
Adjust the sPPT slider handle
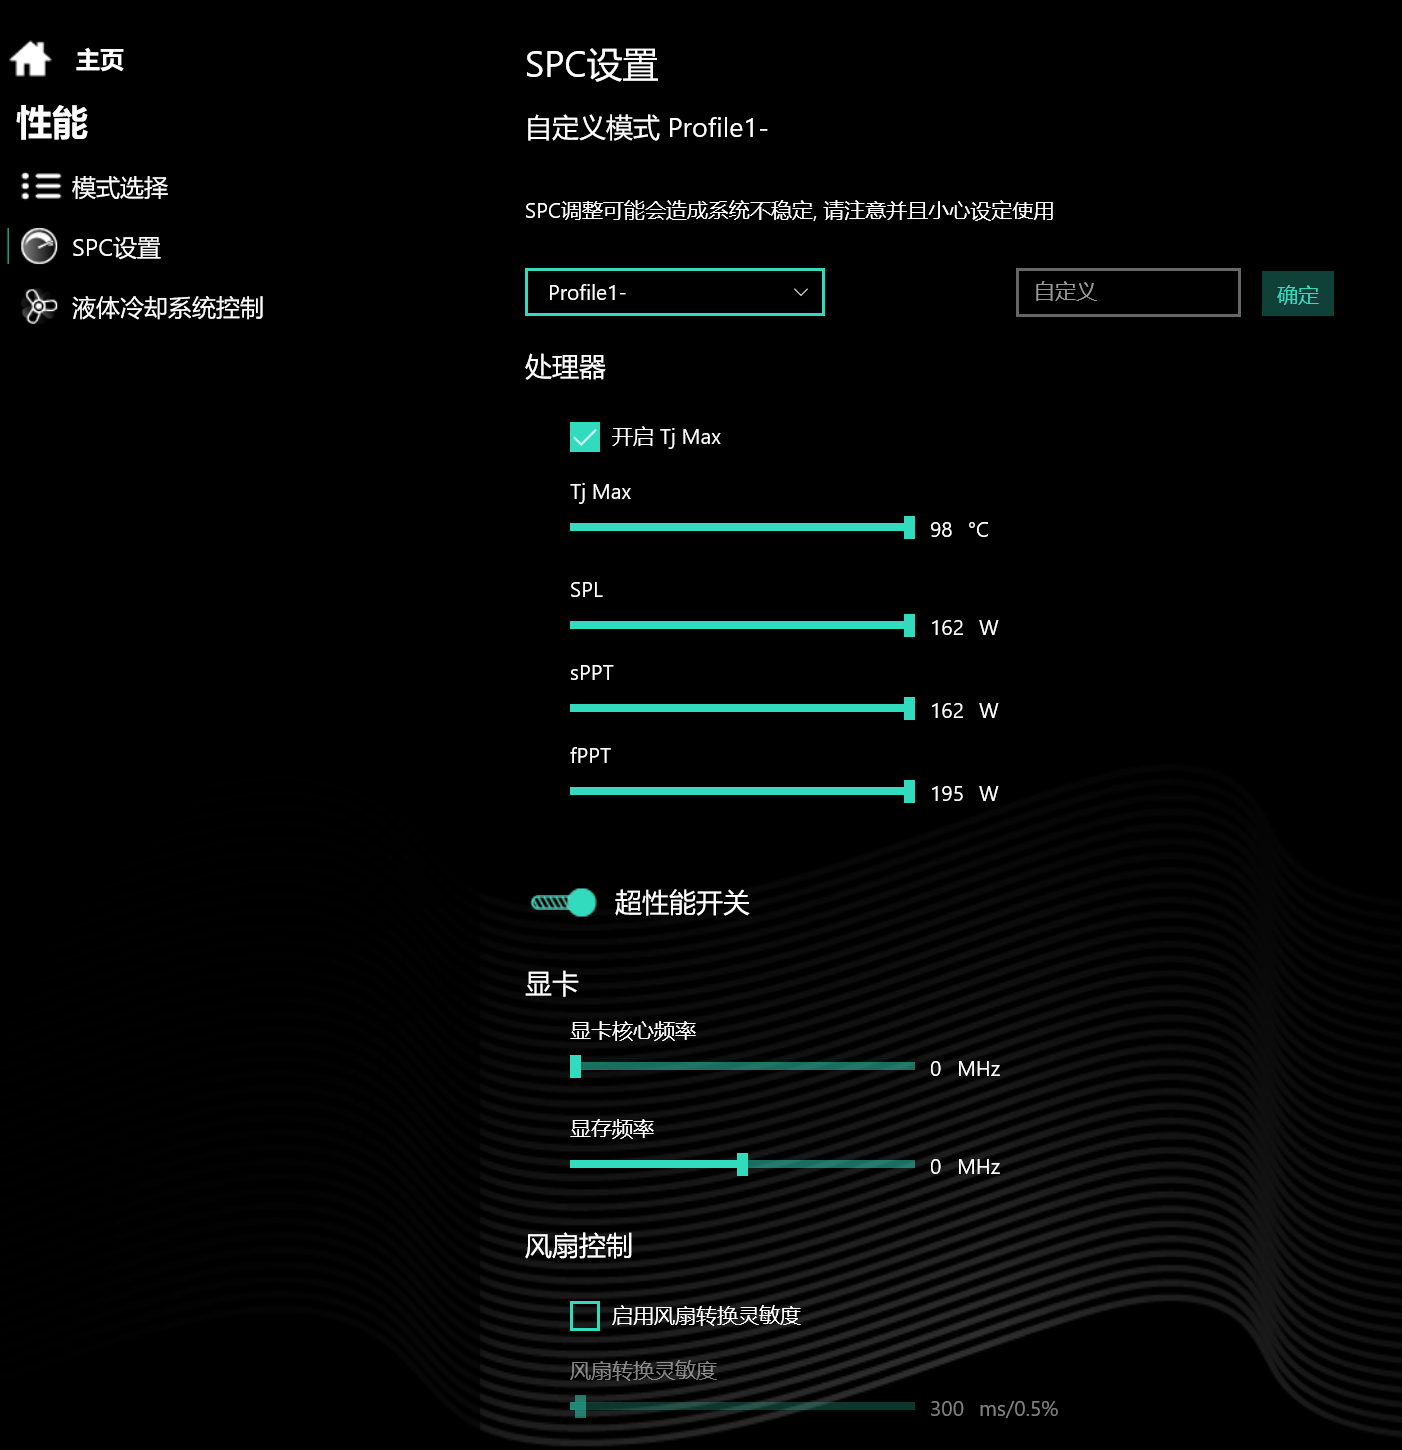click(909, 708)
